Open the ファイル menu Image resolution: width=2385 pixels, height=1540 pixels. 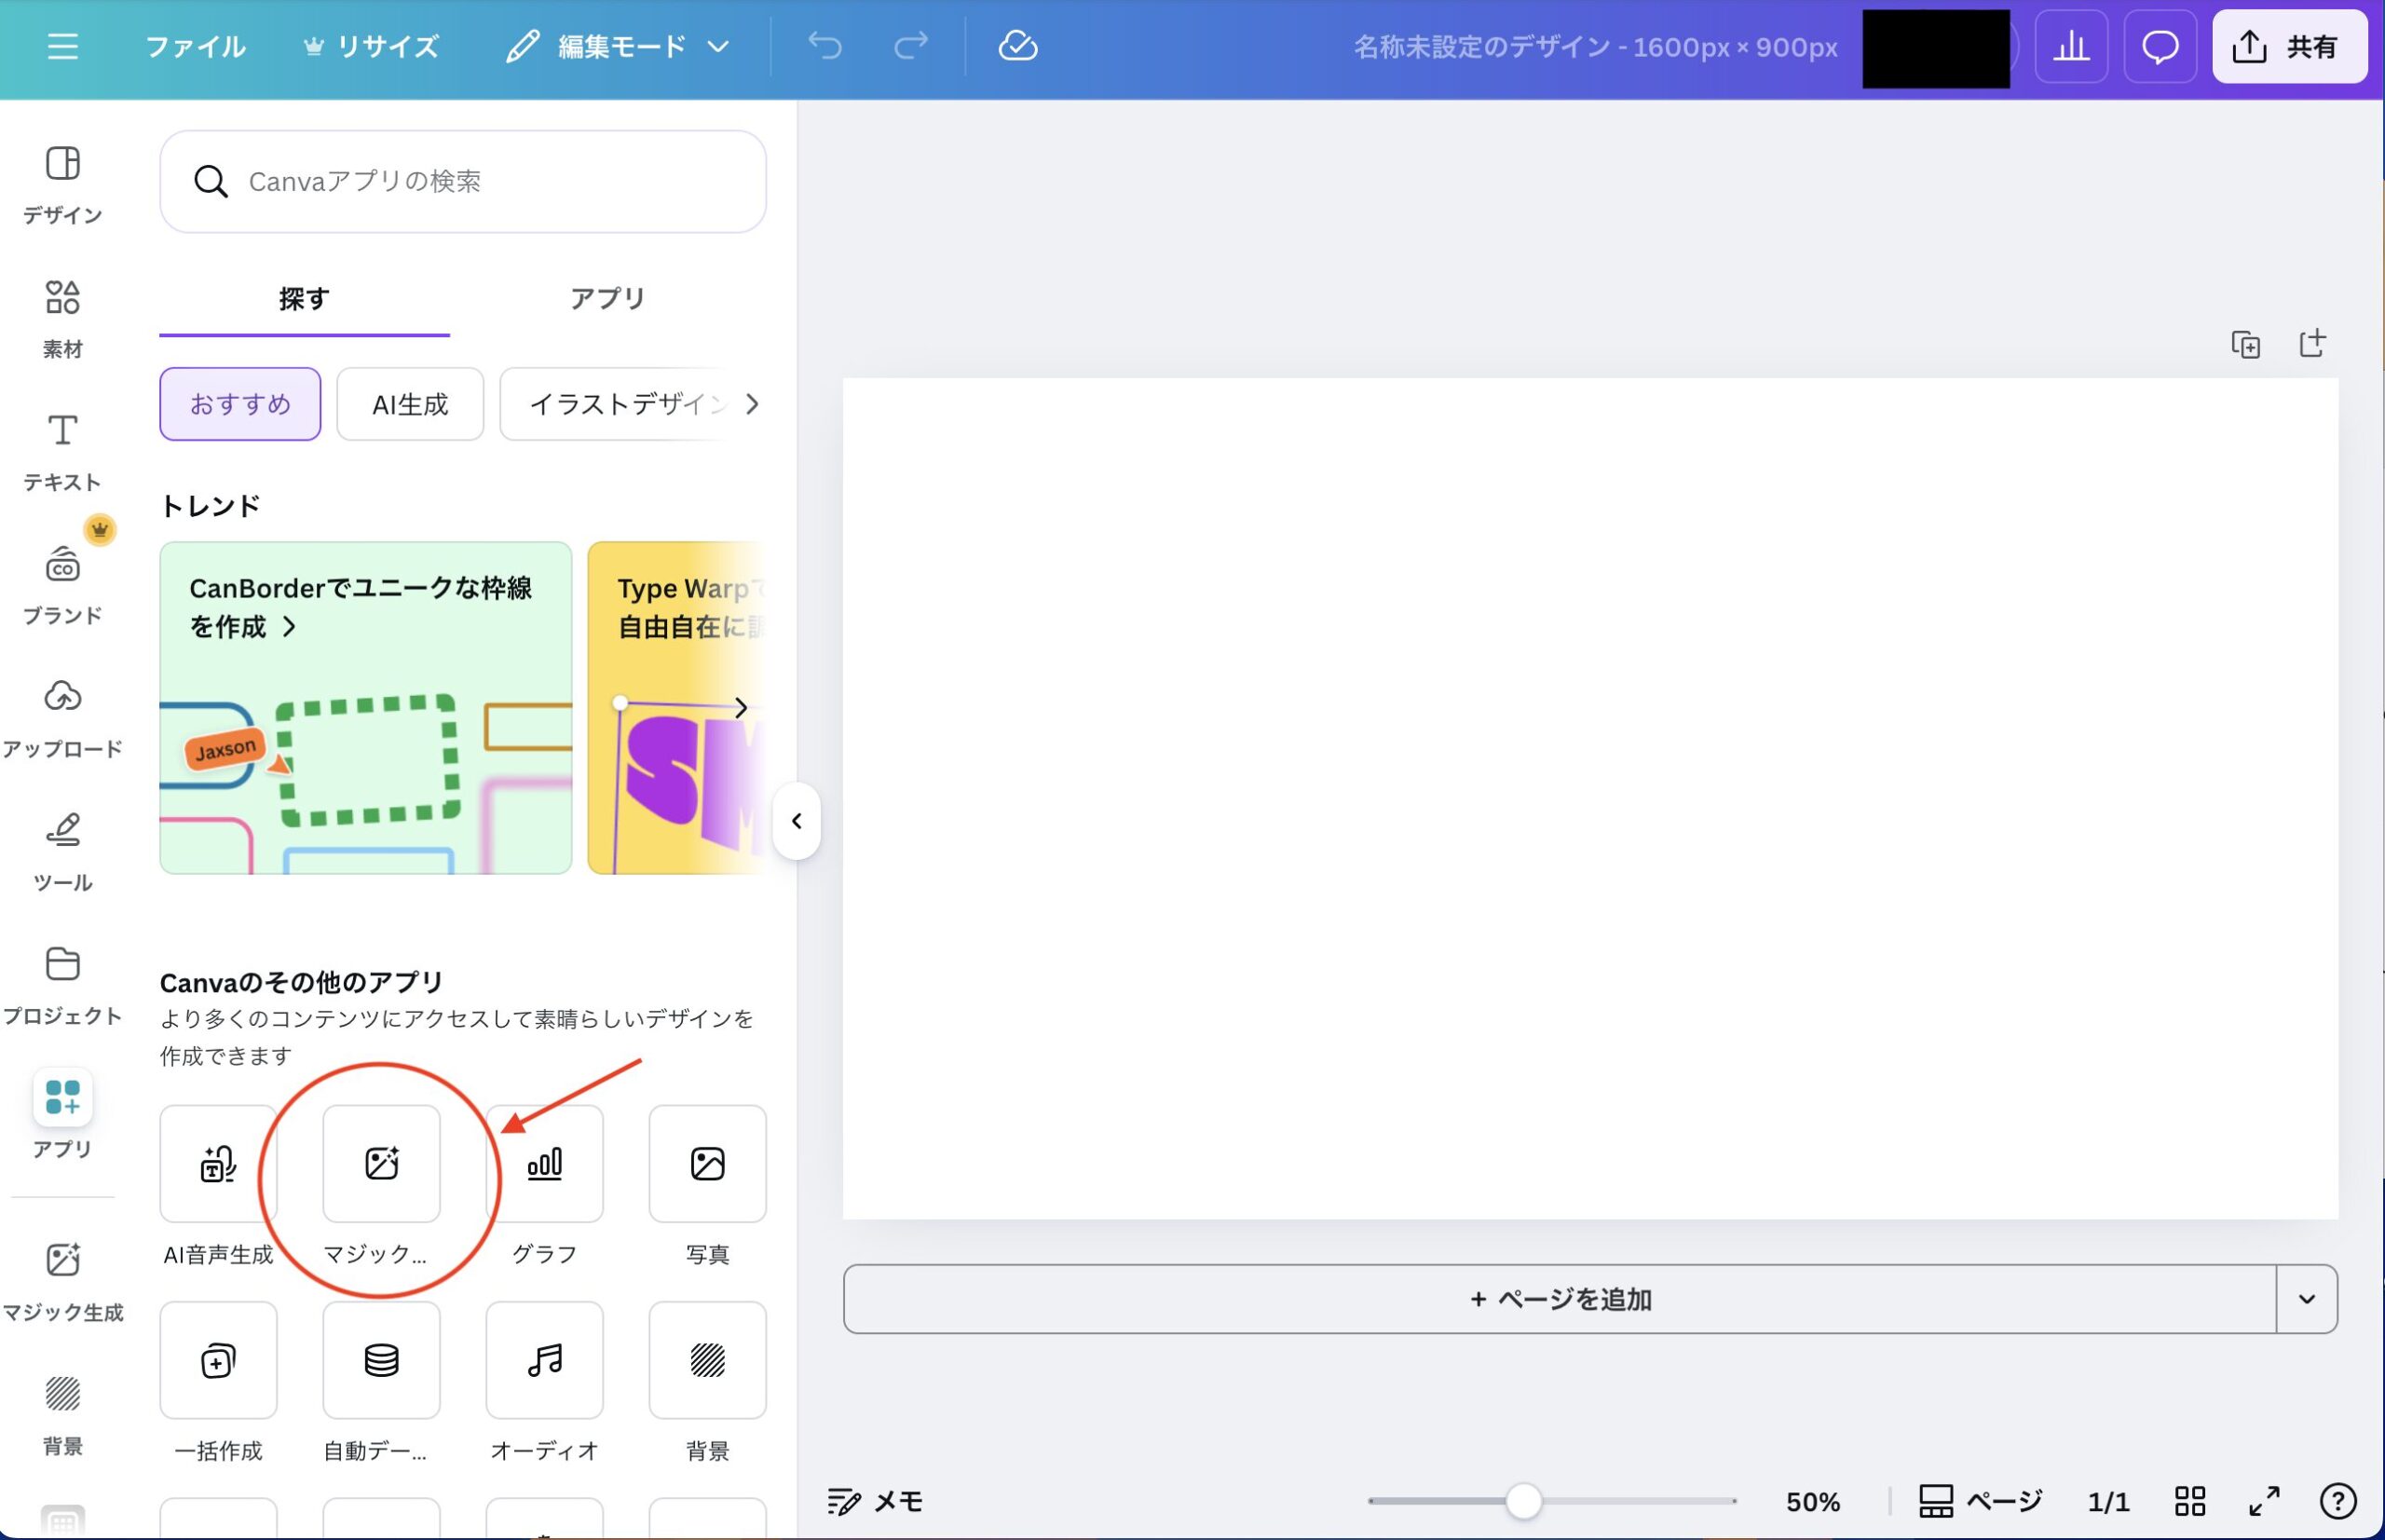(195, 46)
